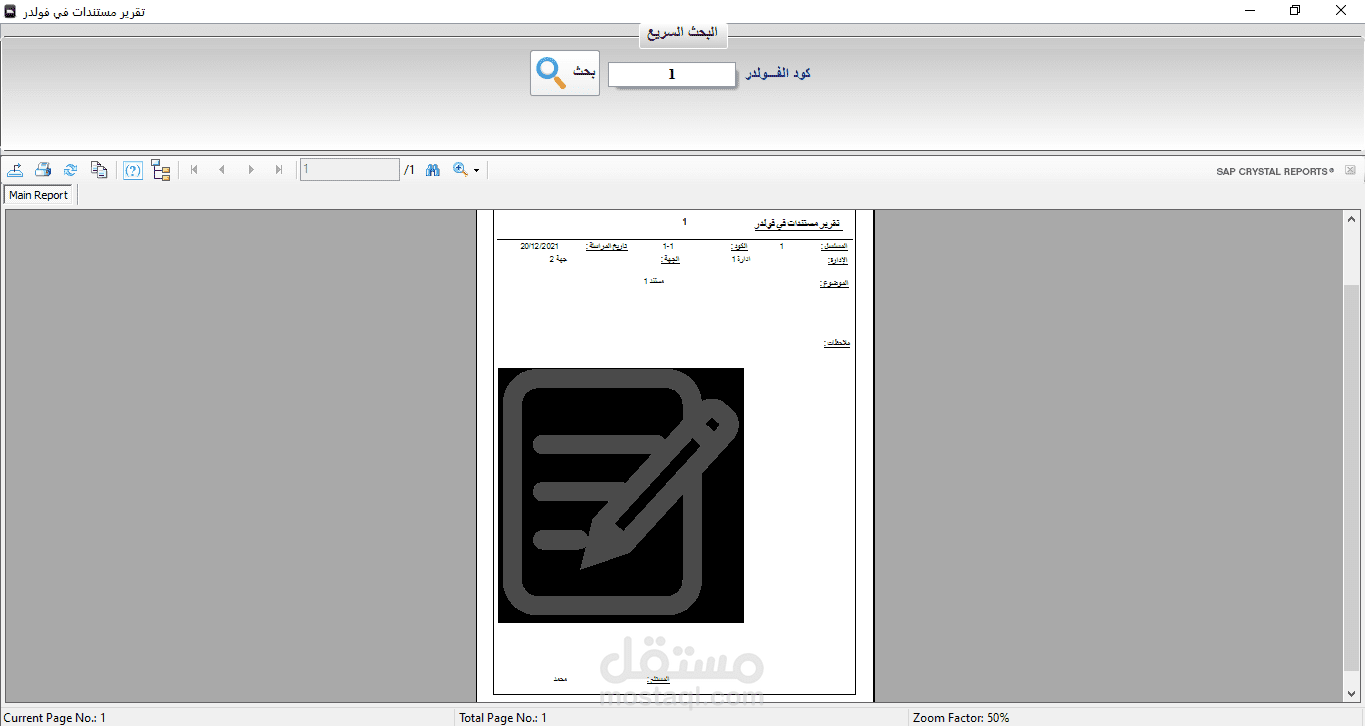Viewport: 1365px width, 726px height.
Task: Open the zoom dropdown arrow
Action: coord(476,171)
